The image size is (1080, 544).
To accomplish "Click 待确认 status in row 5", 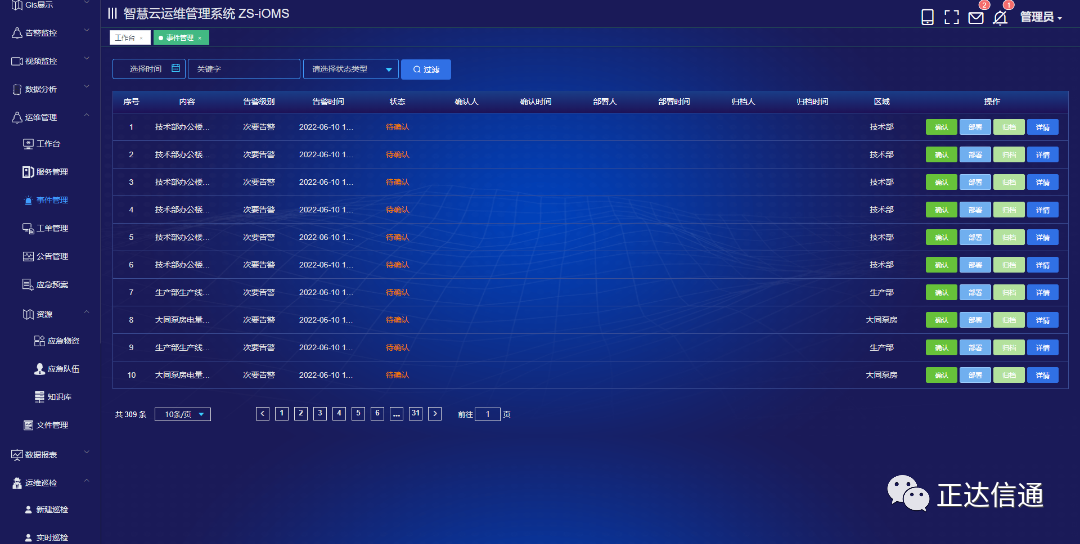I will click(x=397, y=238).
